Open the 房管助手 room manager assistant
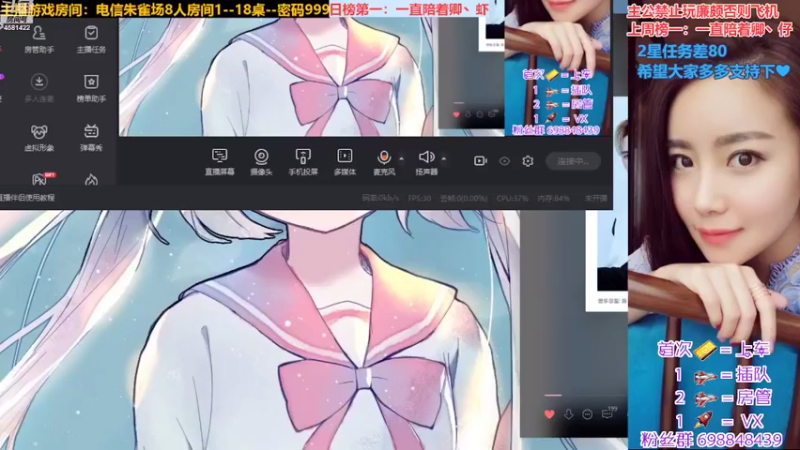 click(x=39, y=40)
